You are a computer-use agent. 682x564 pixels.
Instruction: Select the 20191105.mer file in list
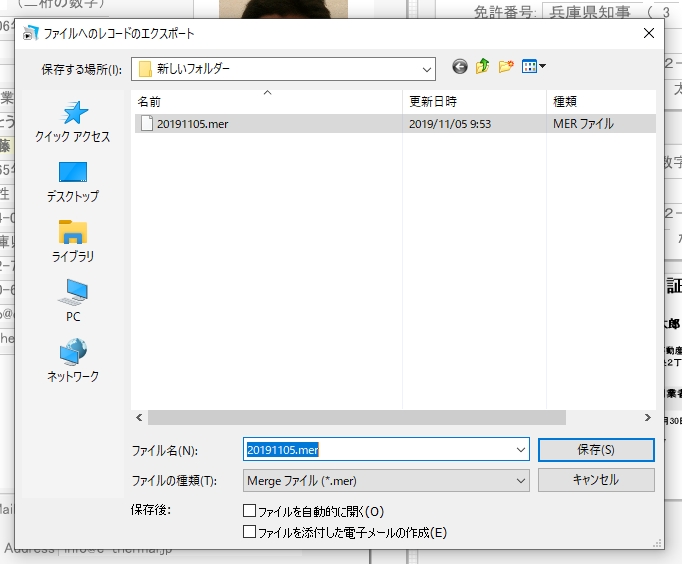click(192, 124)
